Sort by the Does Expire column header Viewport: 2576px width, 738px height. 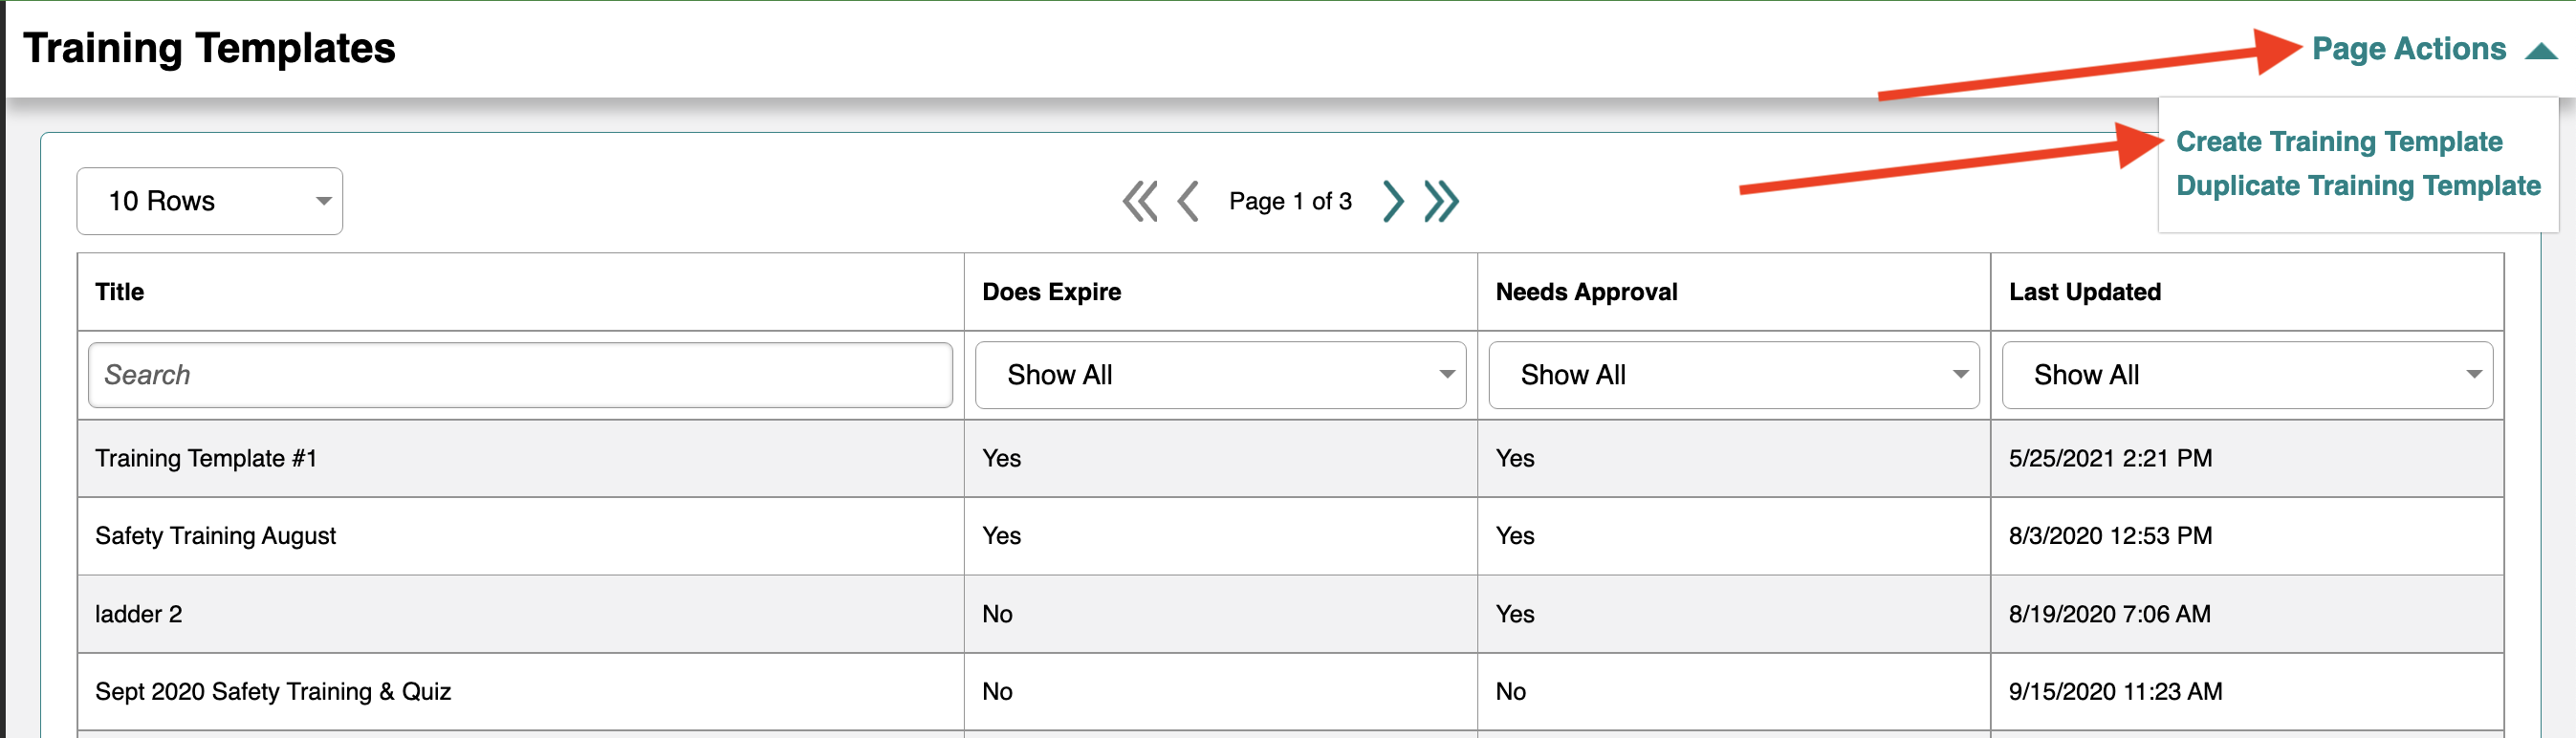[x=1051, y=292]
